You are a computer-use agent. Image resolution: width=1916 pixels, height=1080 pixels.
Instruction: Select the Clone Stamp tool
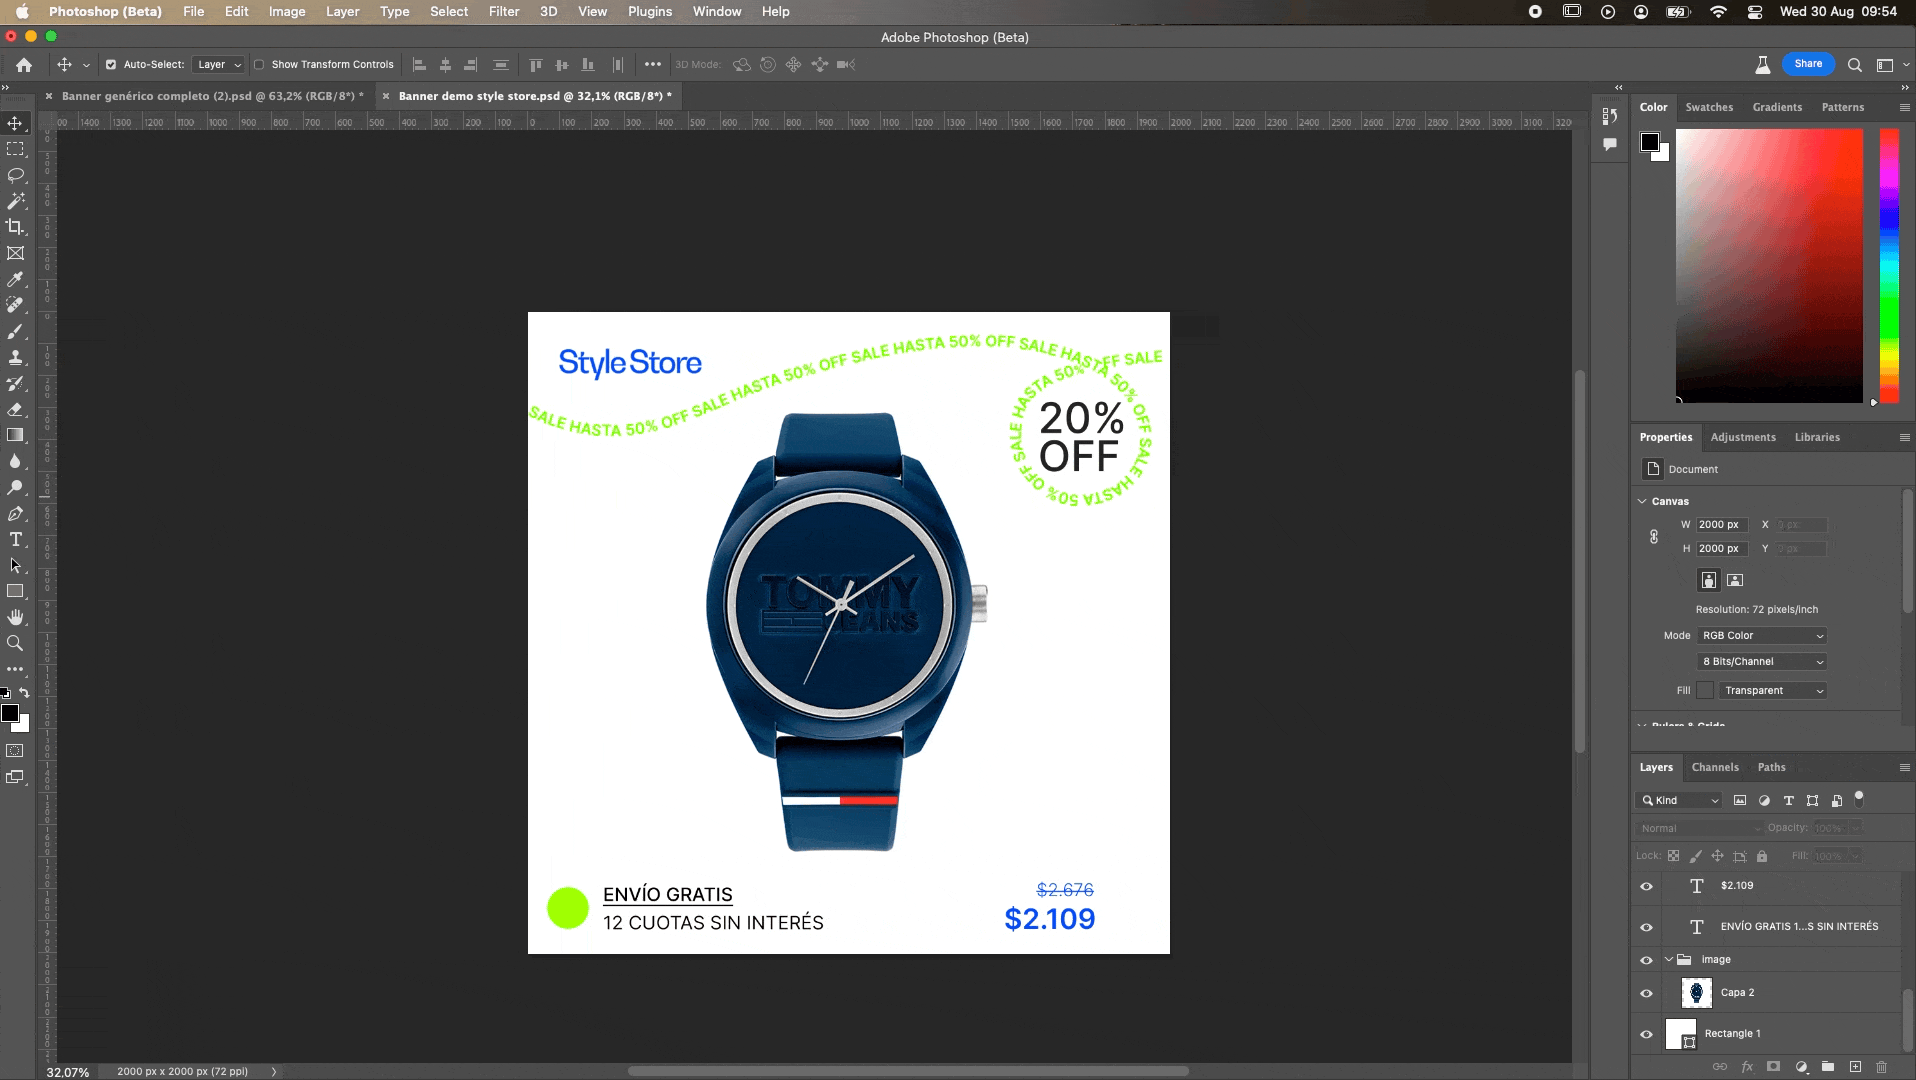[15, 357]
